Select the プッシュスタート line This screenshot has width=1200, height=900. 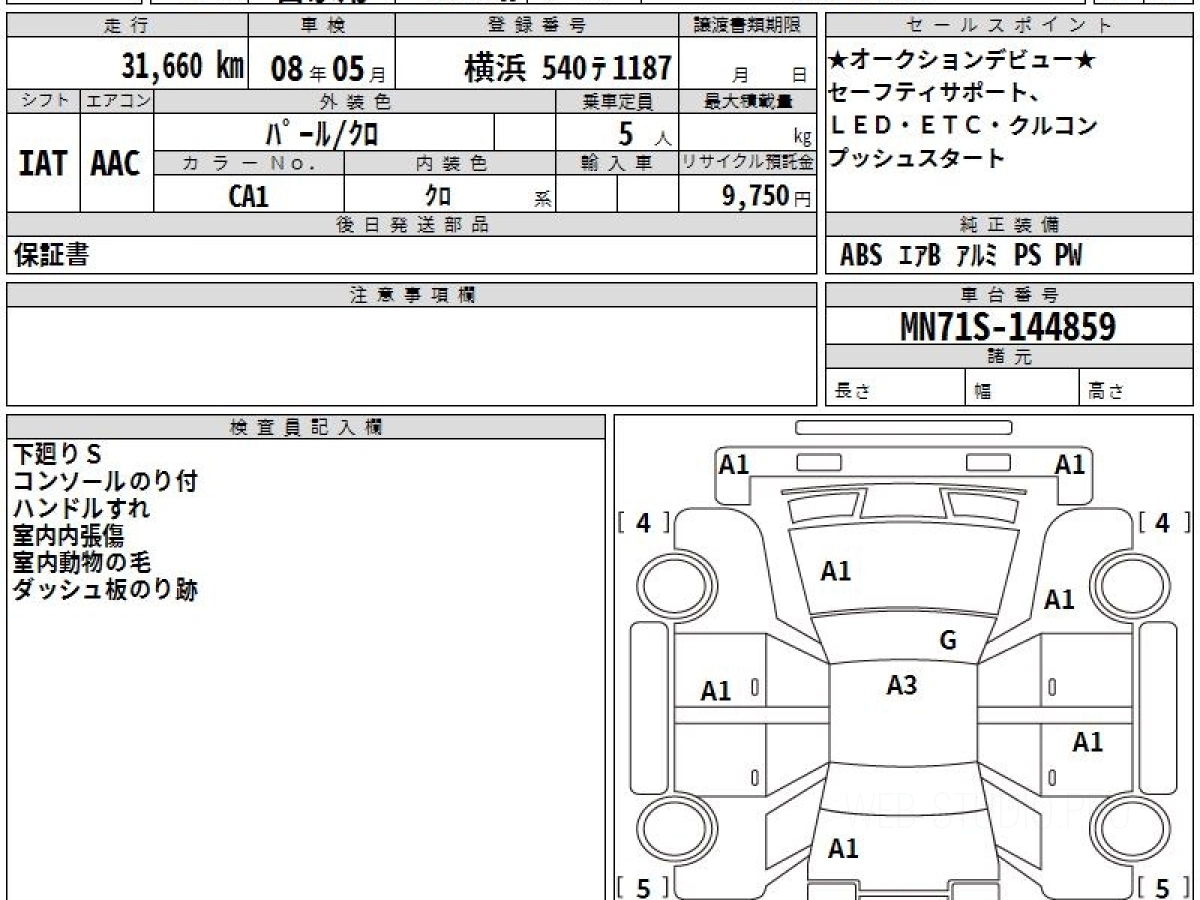917,158
